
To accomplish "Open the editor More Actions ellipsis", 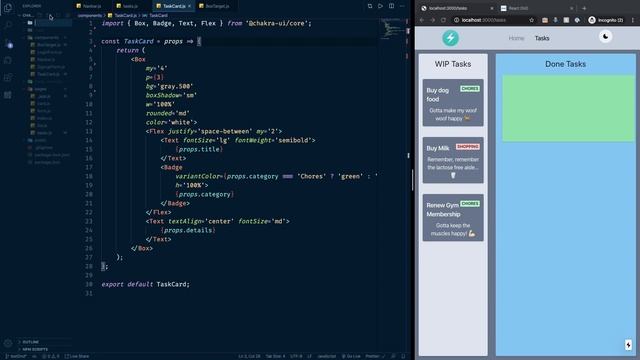I will click(x=402, y=6).
